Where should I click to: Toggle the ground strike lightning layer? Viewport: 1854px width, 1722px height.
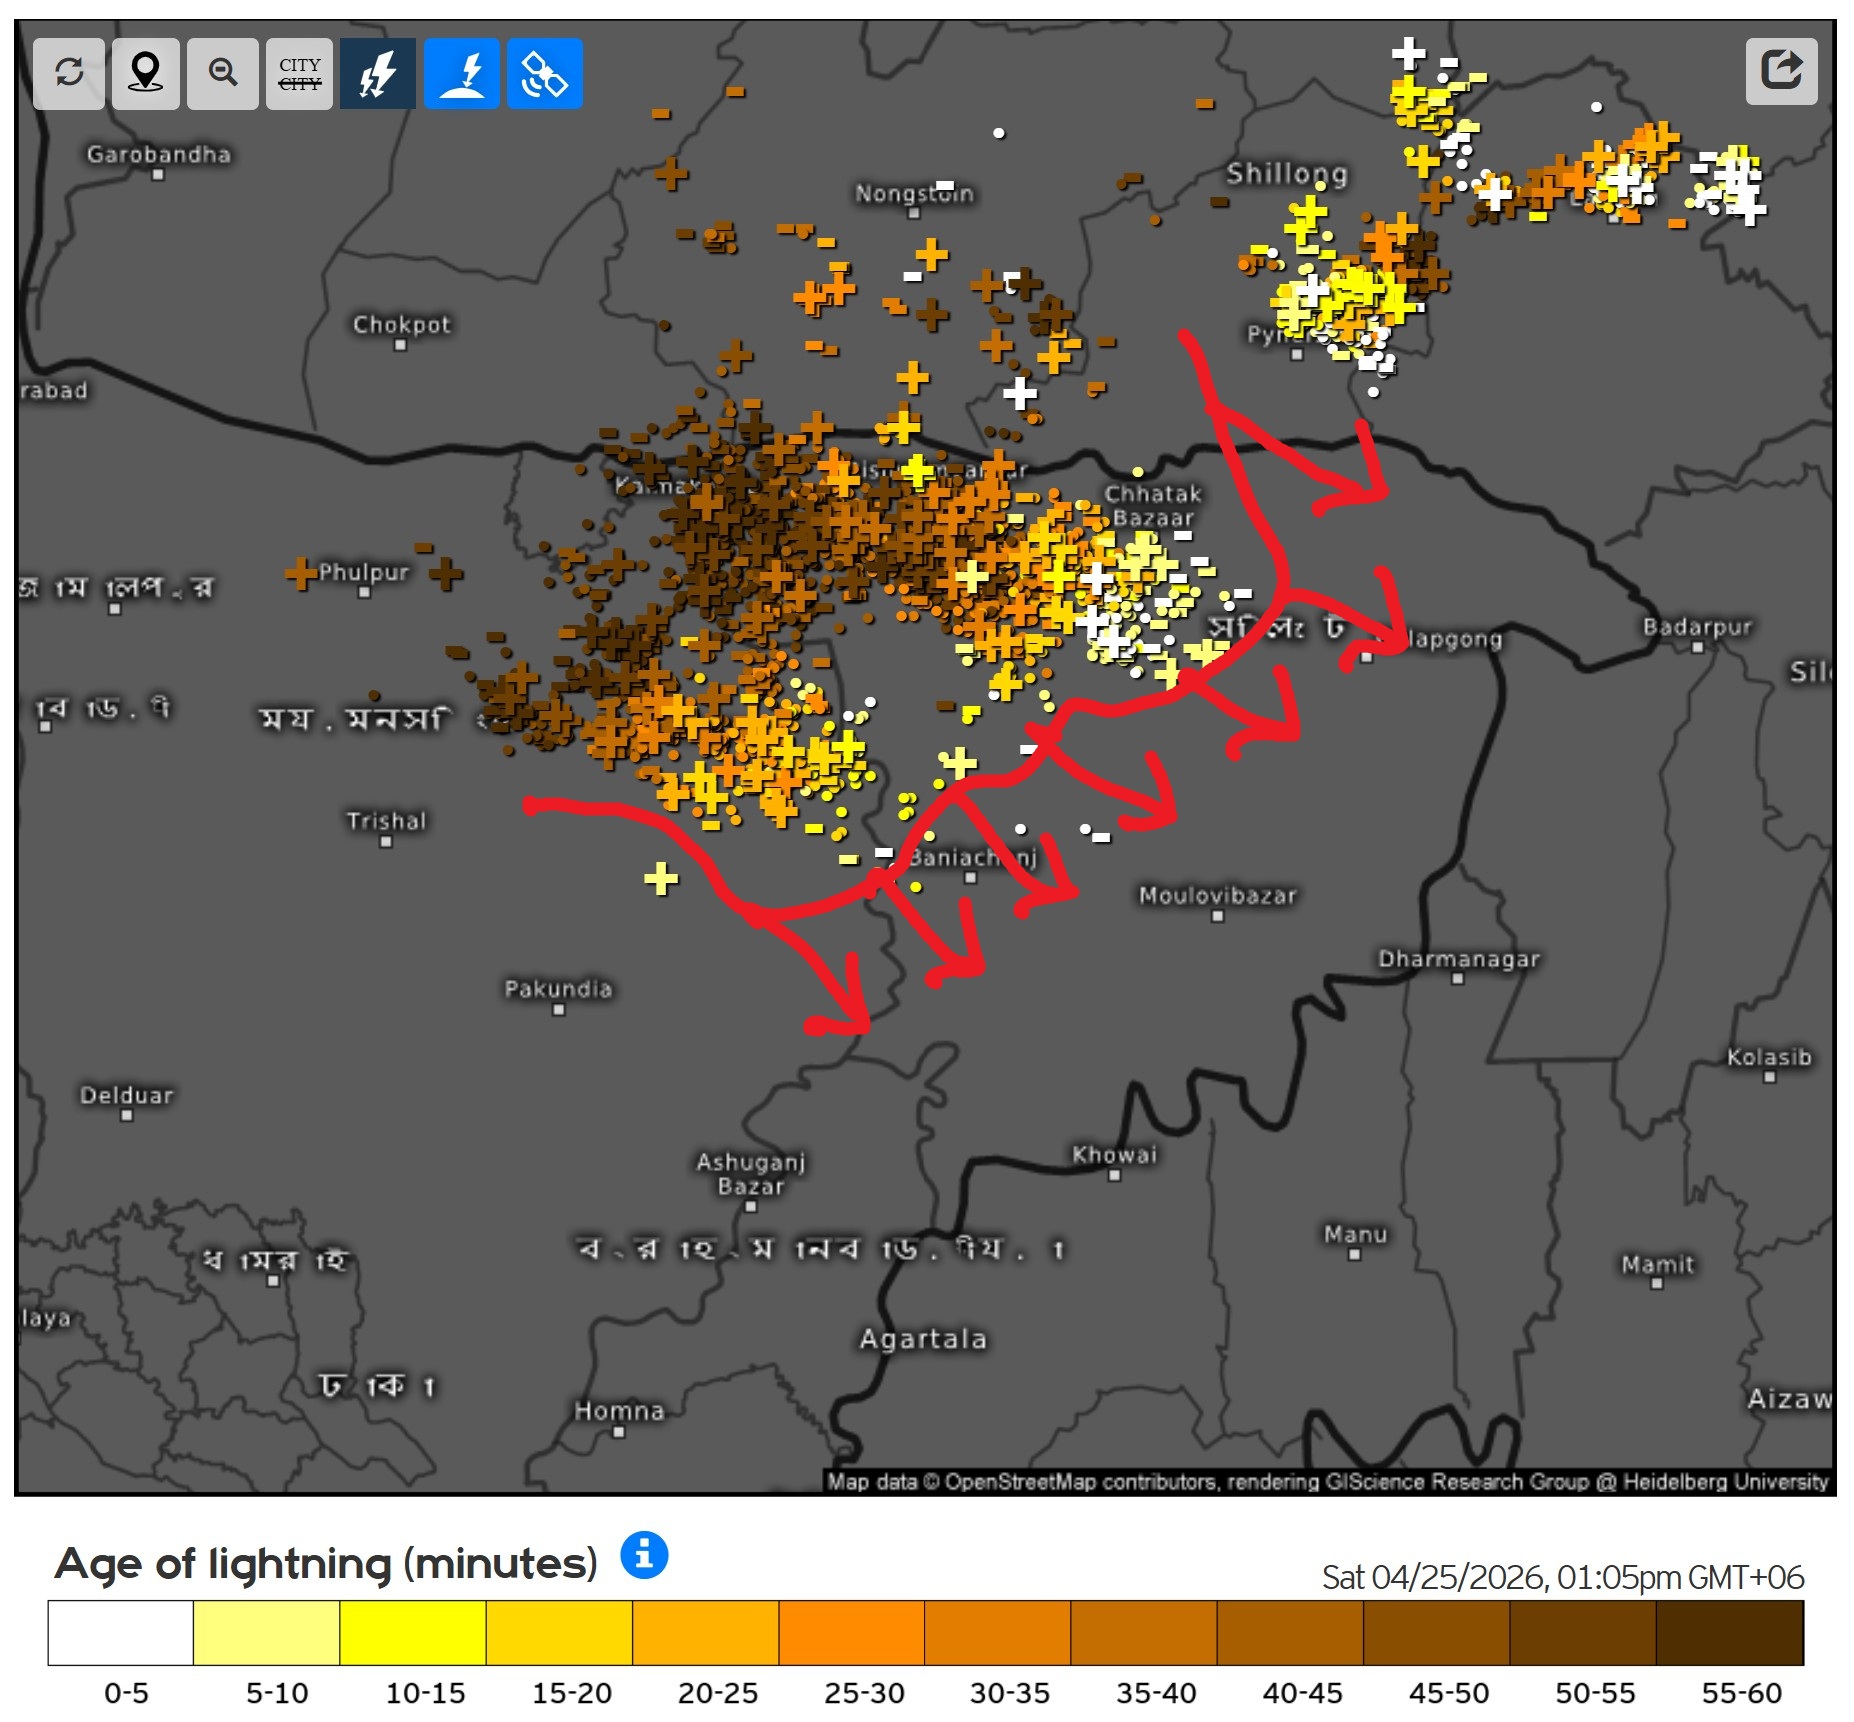(461, 73)
